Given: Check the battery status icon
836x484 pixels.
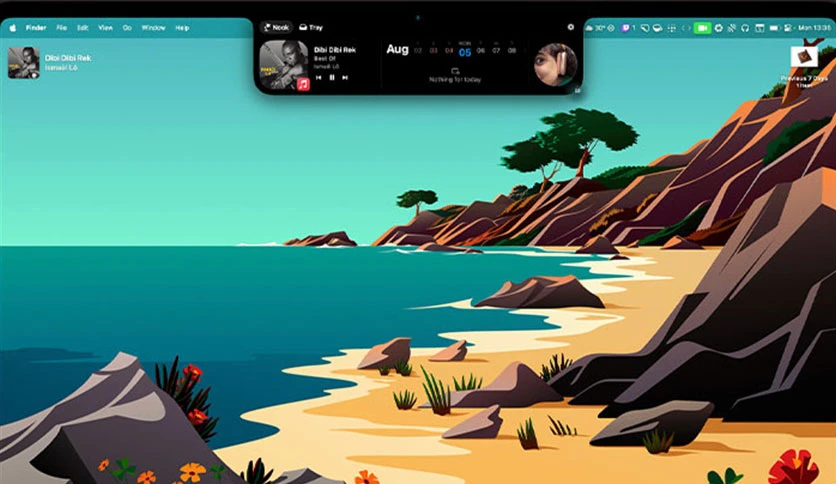Looking at the screenshot, I should 775,28.
